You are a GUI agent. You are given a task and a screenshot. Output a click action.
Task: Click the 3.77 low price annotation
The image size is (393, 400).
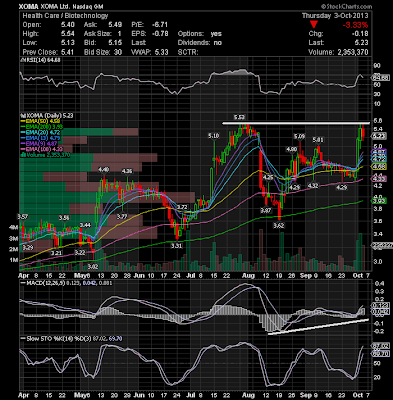[x=122, y=217]
